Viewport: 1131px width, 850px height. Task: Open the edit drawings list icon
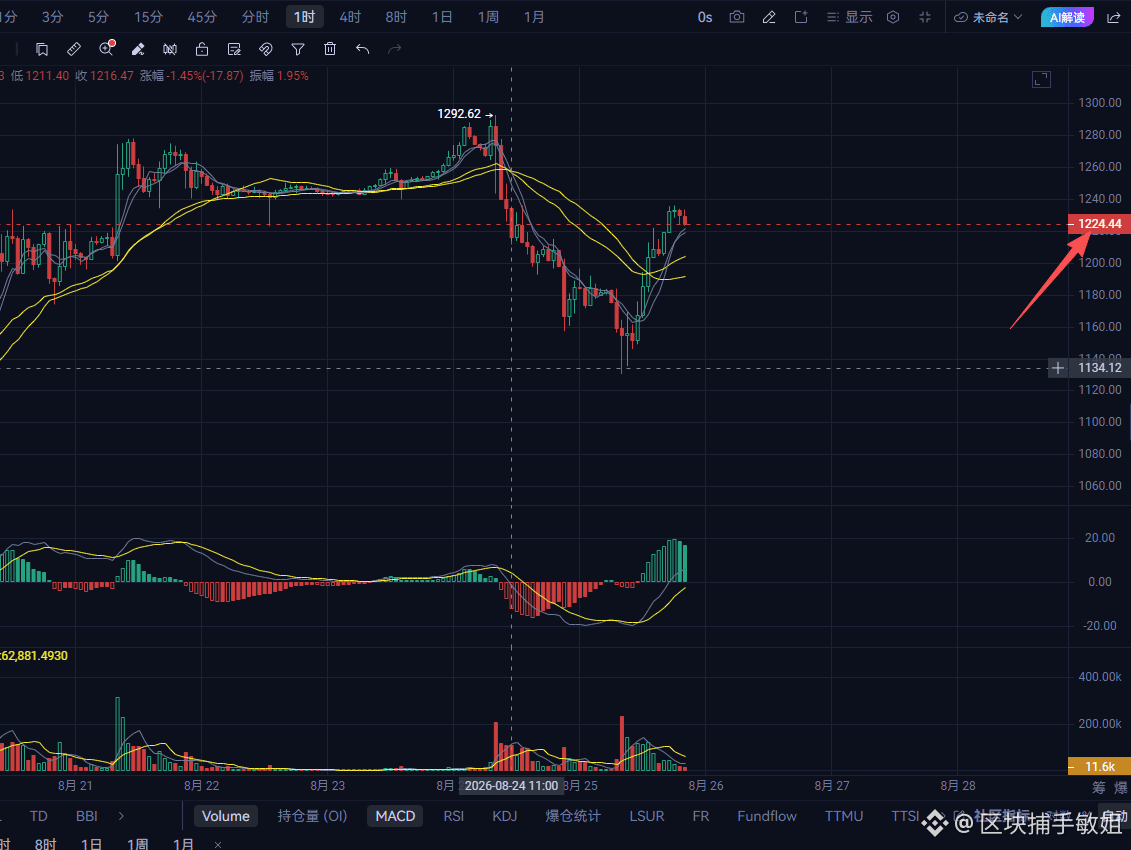pyautogui.click(x=234, y=49)
